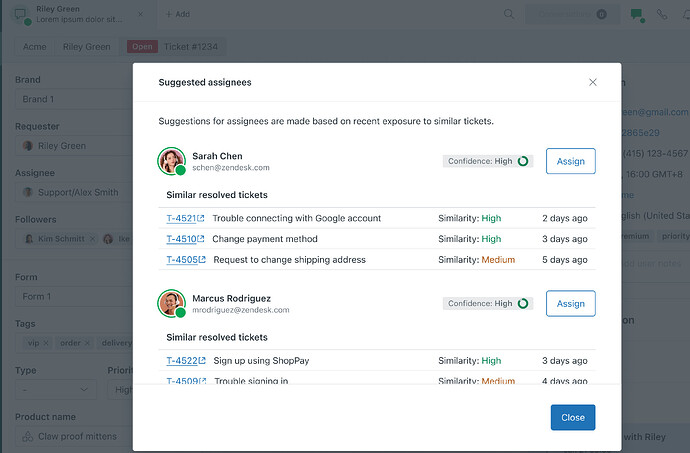Click Marcus Rodriguez's confidence ring icon
The image size is (690, 453).
point(523,303)
